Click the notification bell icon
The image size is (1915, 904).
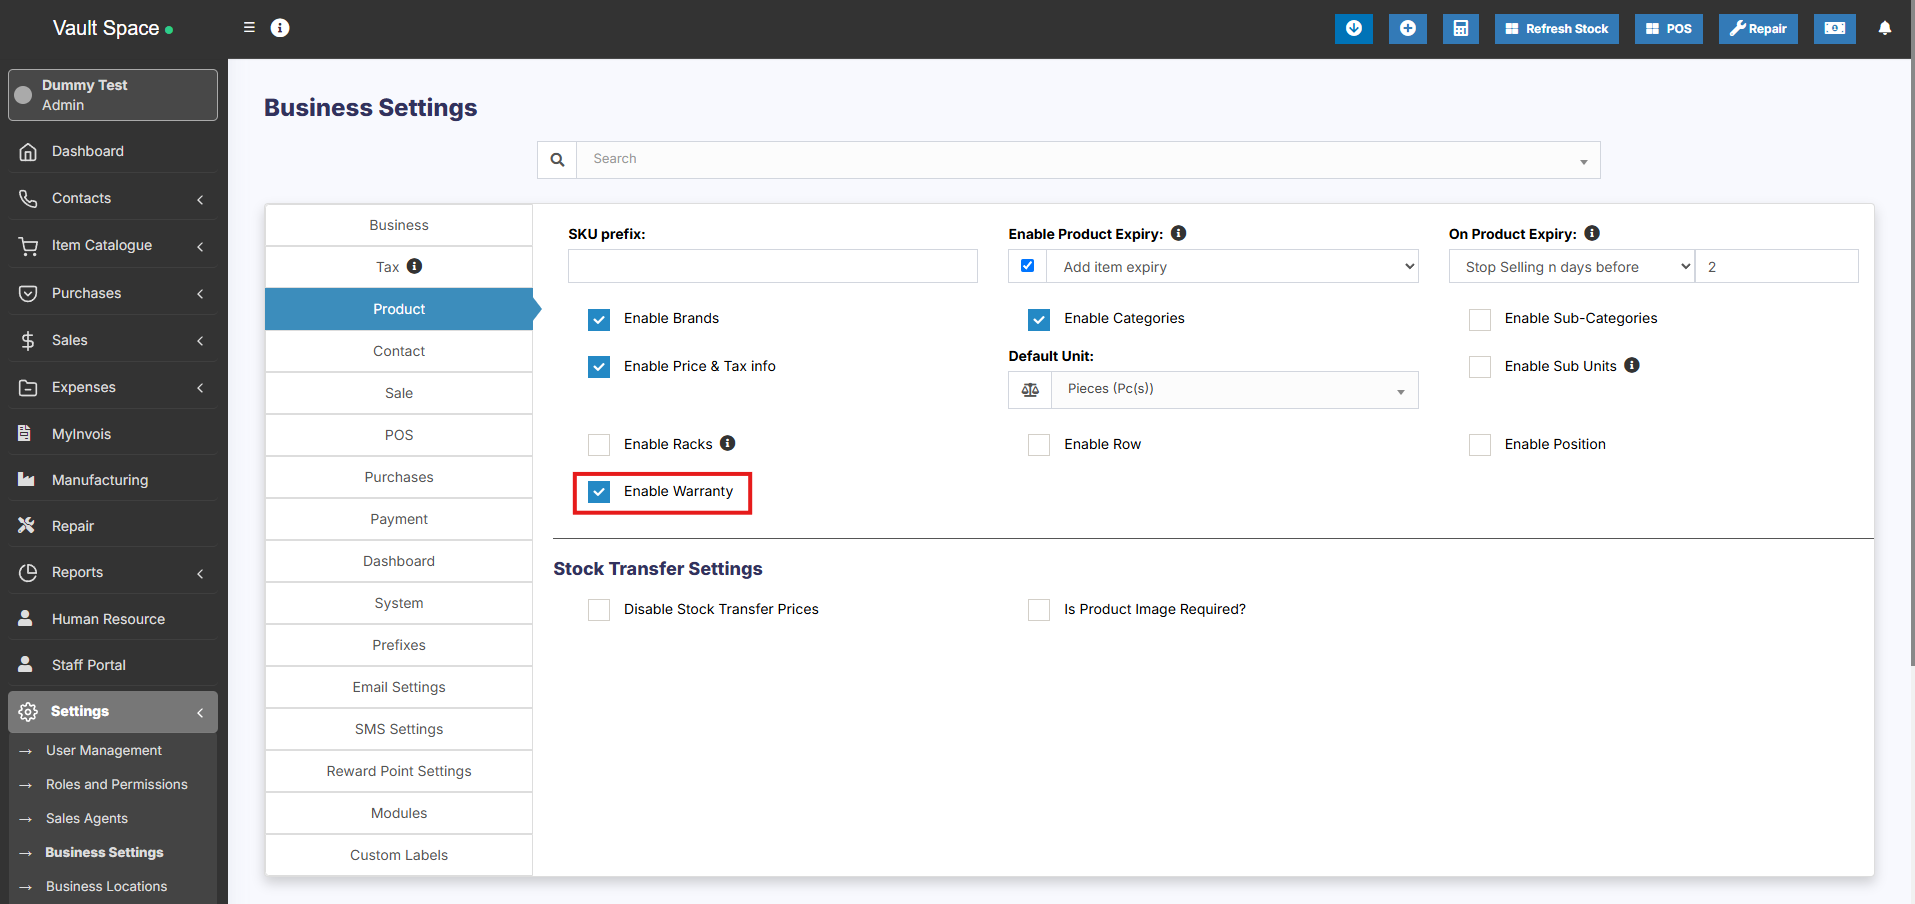click(1884, 28)
